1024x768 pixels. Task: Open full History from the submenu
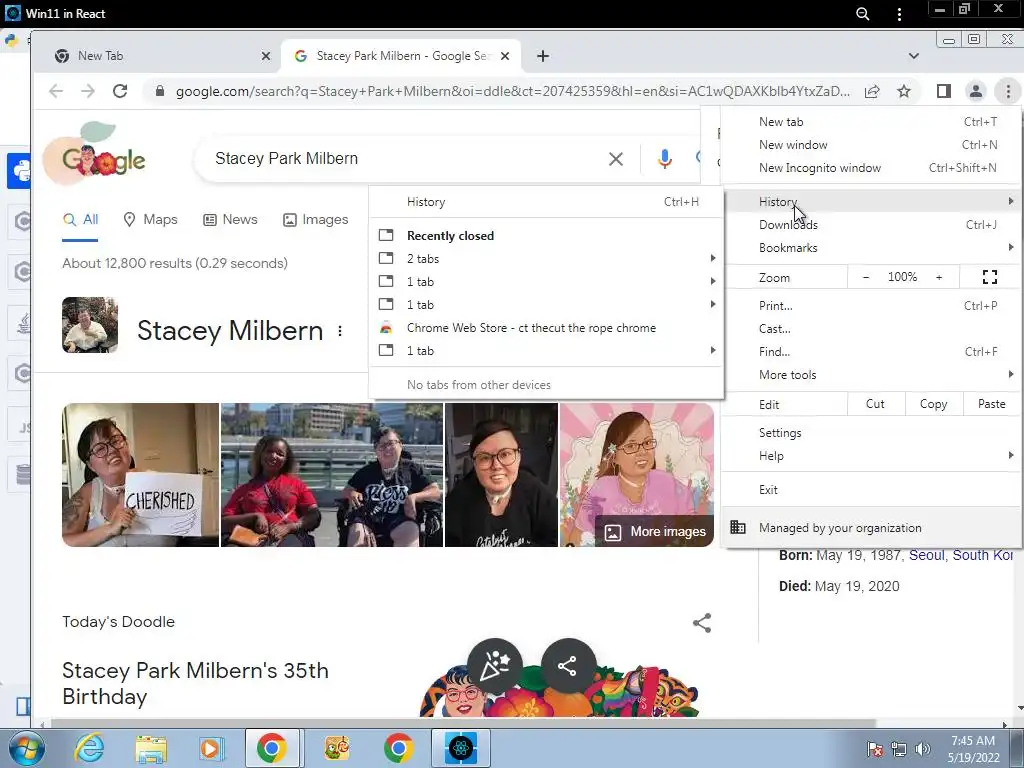pos(547,202)
